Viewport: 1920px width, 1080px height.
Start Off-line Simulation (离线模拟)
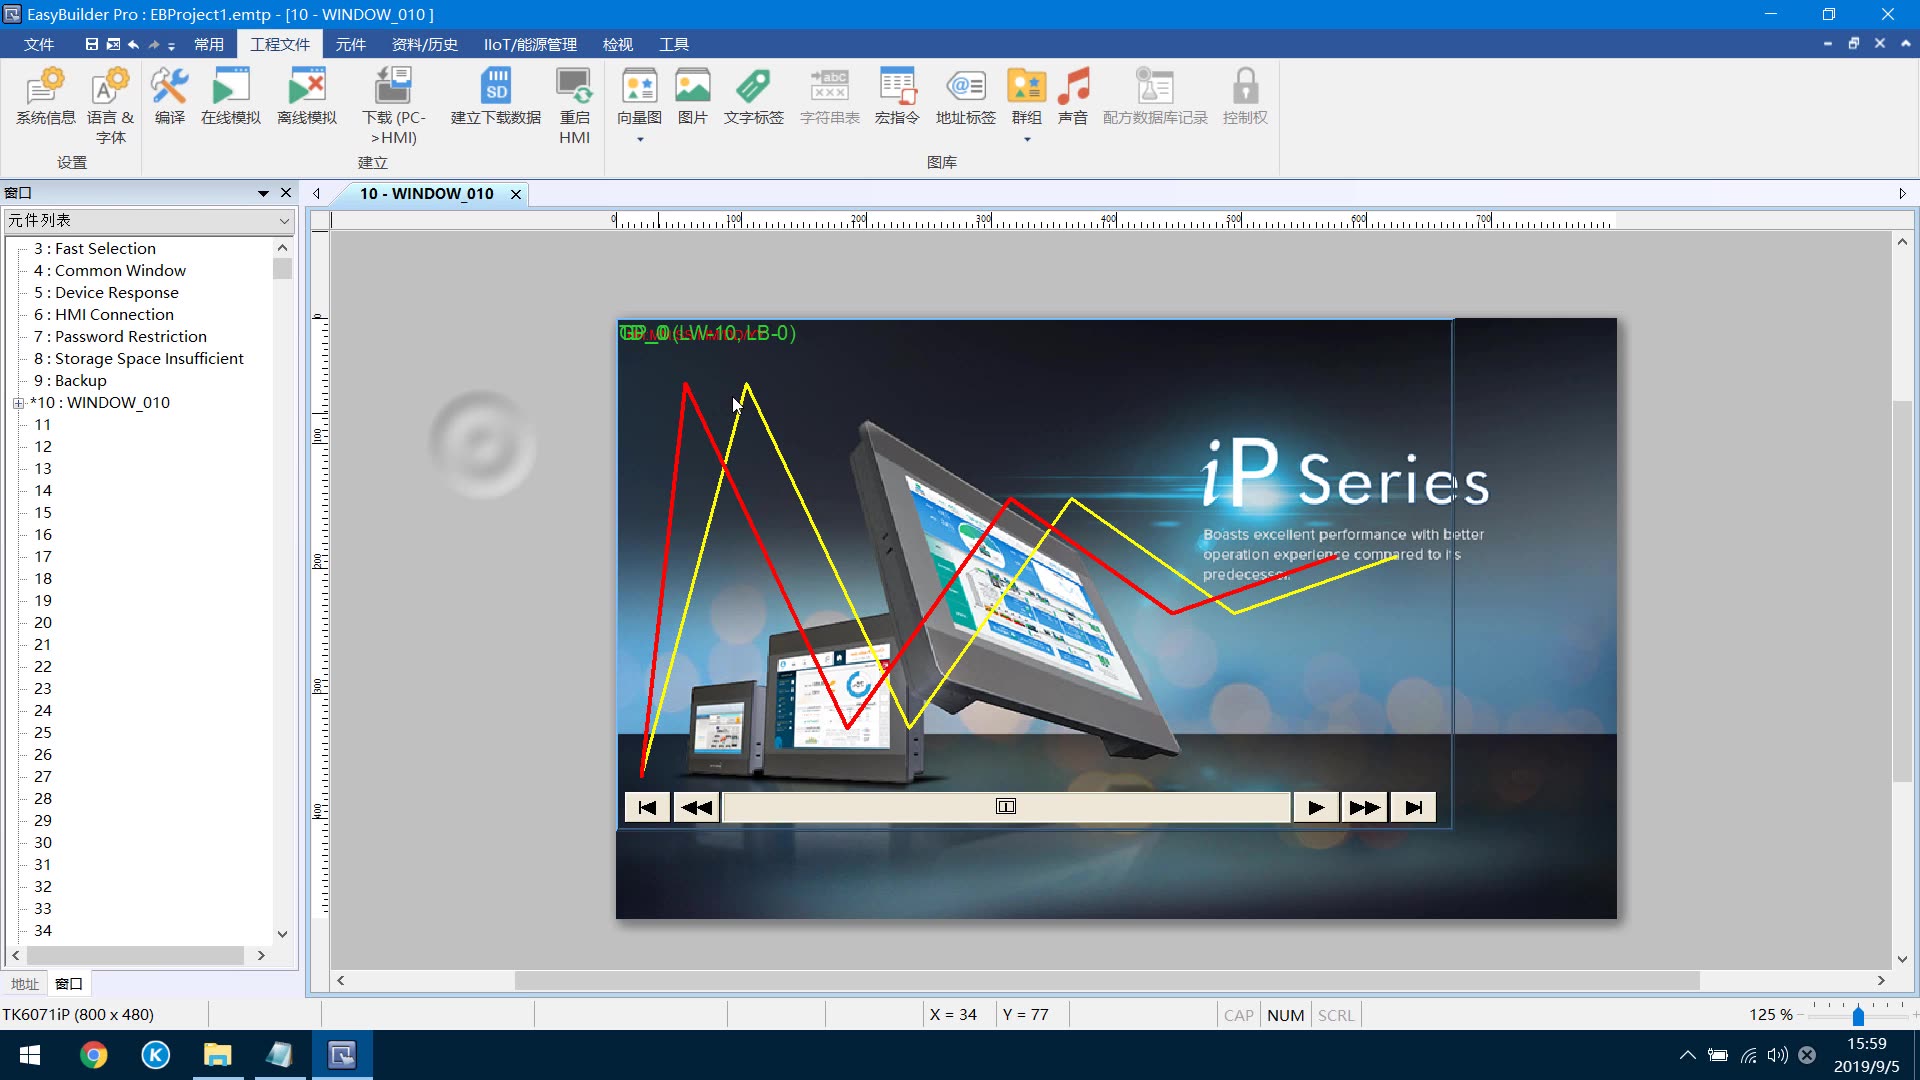pyautogui.click(x=306, y=97)
